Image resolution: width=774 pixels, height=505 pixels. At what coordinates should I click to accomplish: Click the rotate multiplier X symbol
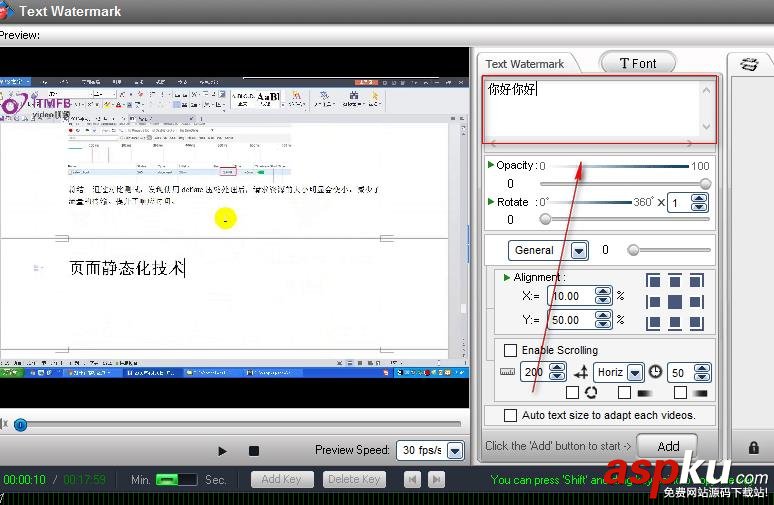coord(661,202)
